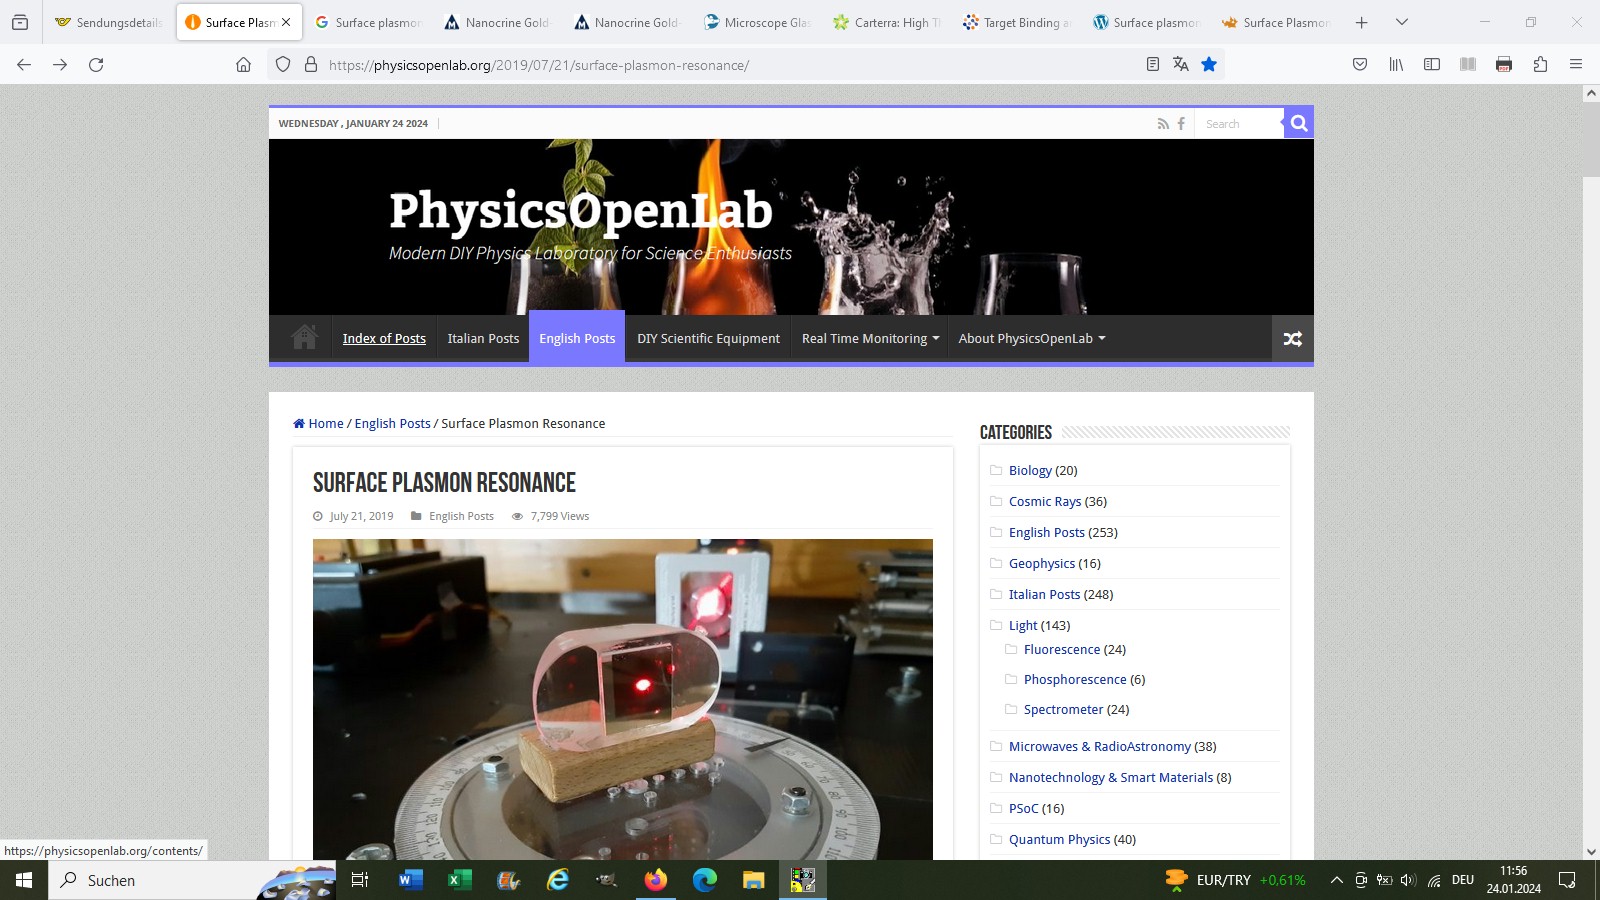Switch to the Target Binding tab
The height and width of the screenshot is (900, 1600).
(x=1017, y=22)
